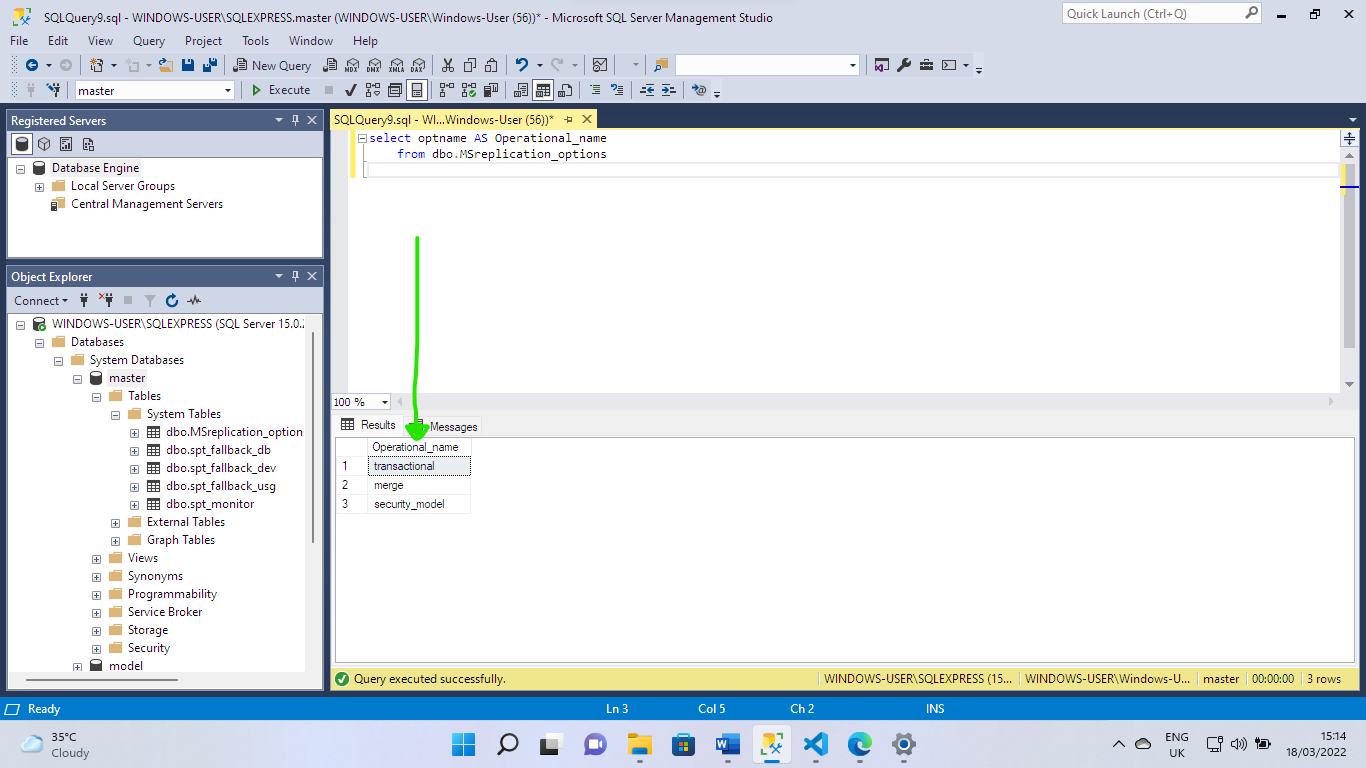
Task: Click the Activity Monitor icon in Object Explorer
Action: [x=194, y=300]
